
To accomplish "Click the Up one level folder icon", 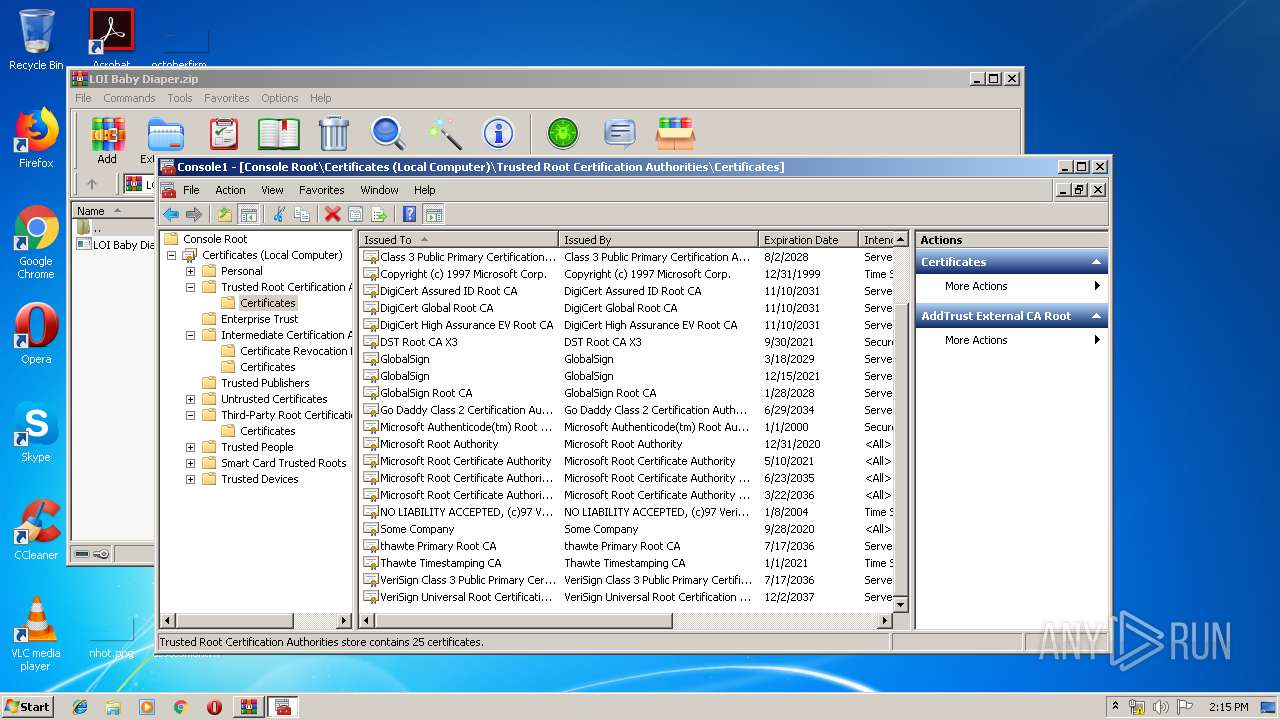I will 225,214.
